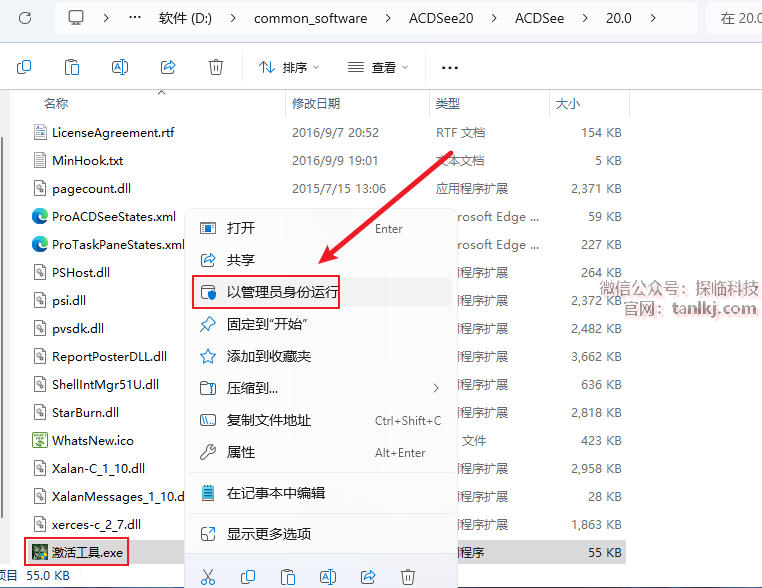Choose 打开 in the context menu
The width and height of the screenshot is (762, 588).
pos(321,228)
